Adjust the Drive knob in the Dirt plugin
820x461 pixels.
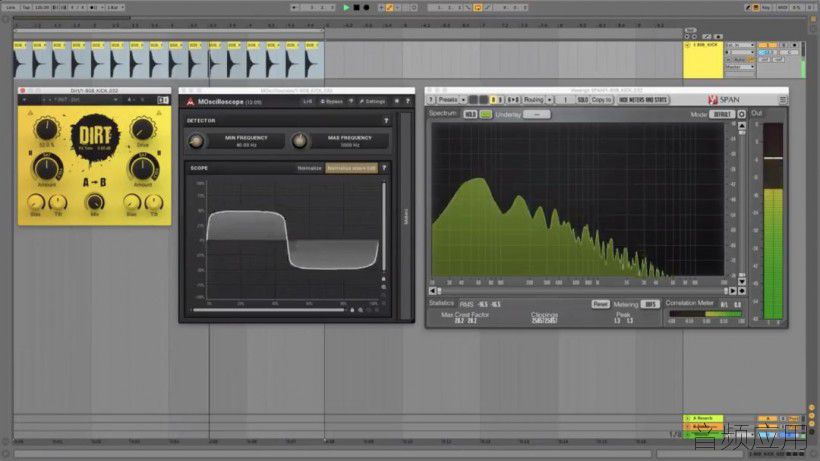pyautogui.click(x=142, y=129)
